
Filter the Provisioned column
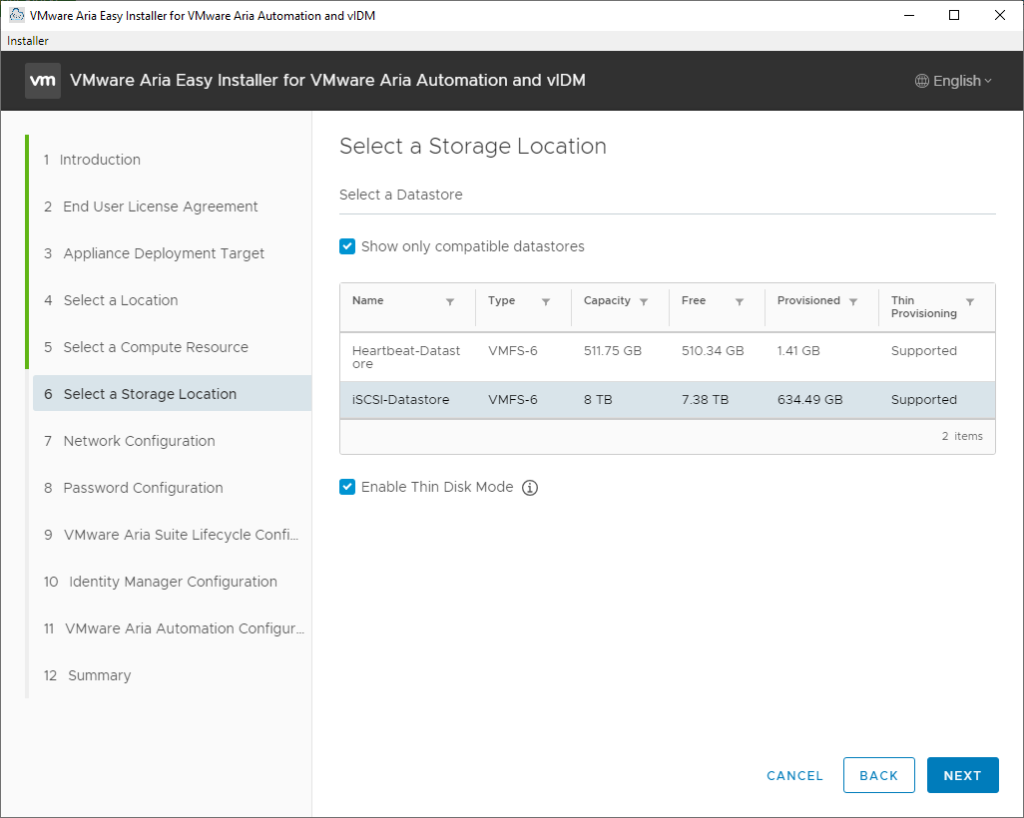[853, 302]
